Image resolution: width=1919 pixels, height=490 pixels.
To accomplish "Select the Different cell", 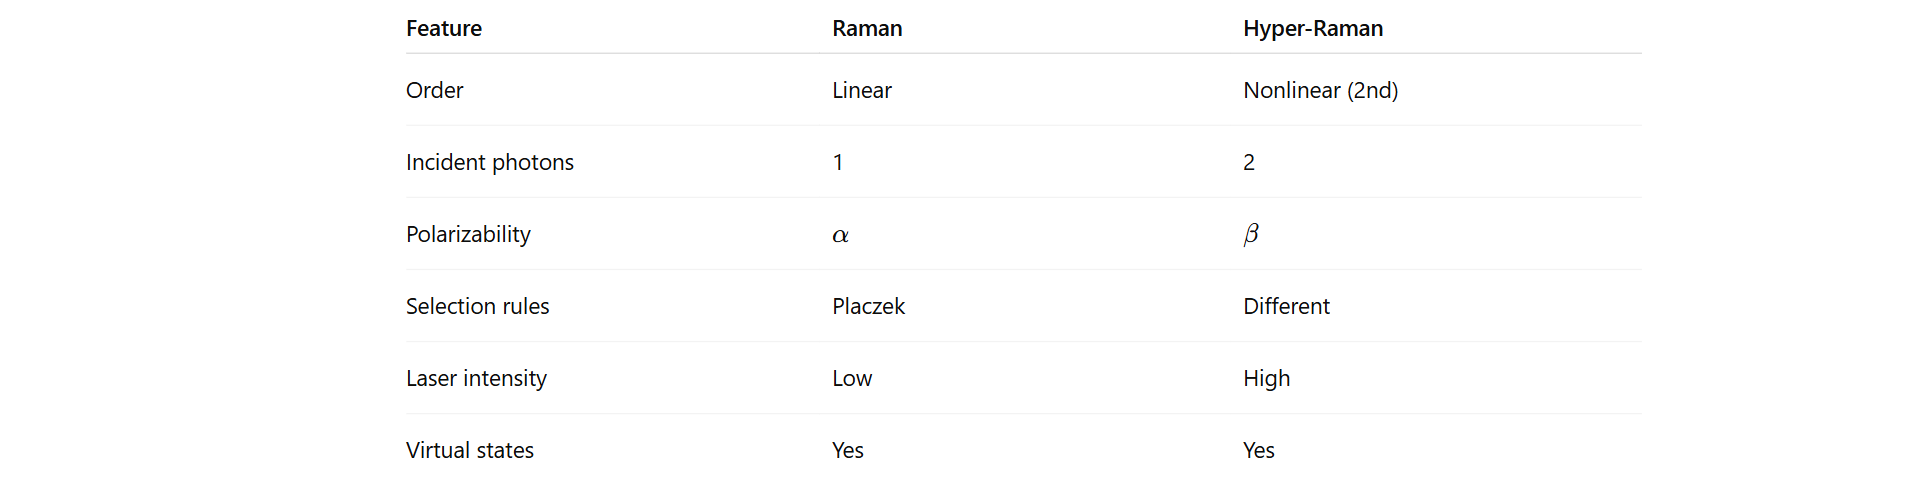I will tap(1286, 307).
